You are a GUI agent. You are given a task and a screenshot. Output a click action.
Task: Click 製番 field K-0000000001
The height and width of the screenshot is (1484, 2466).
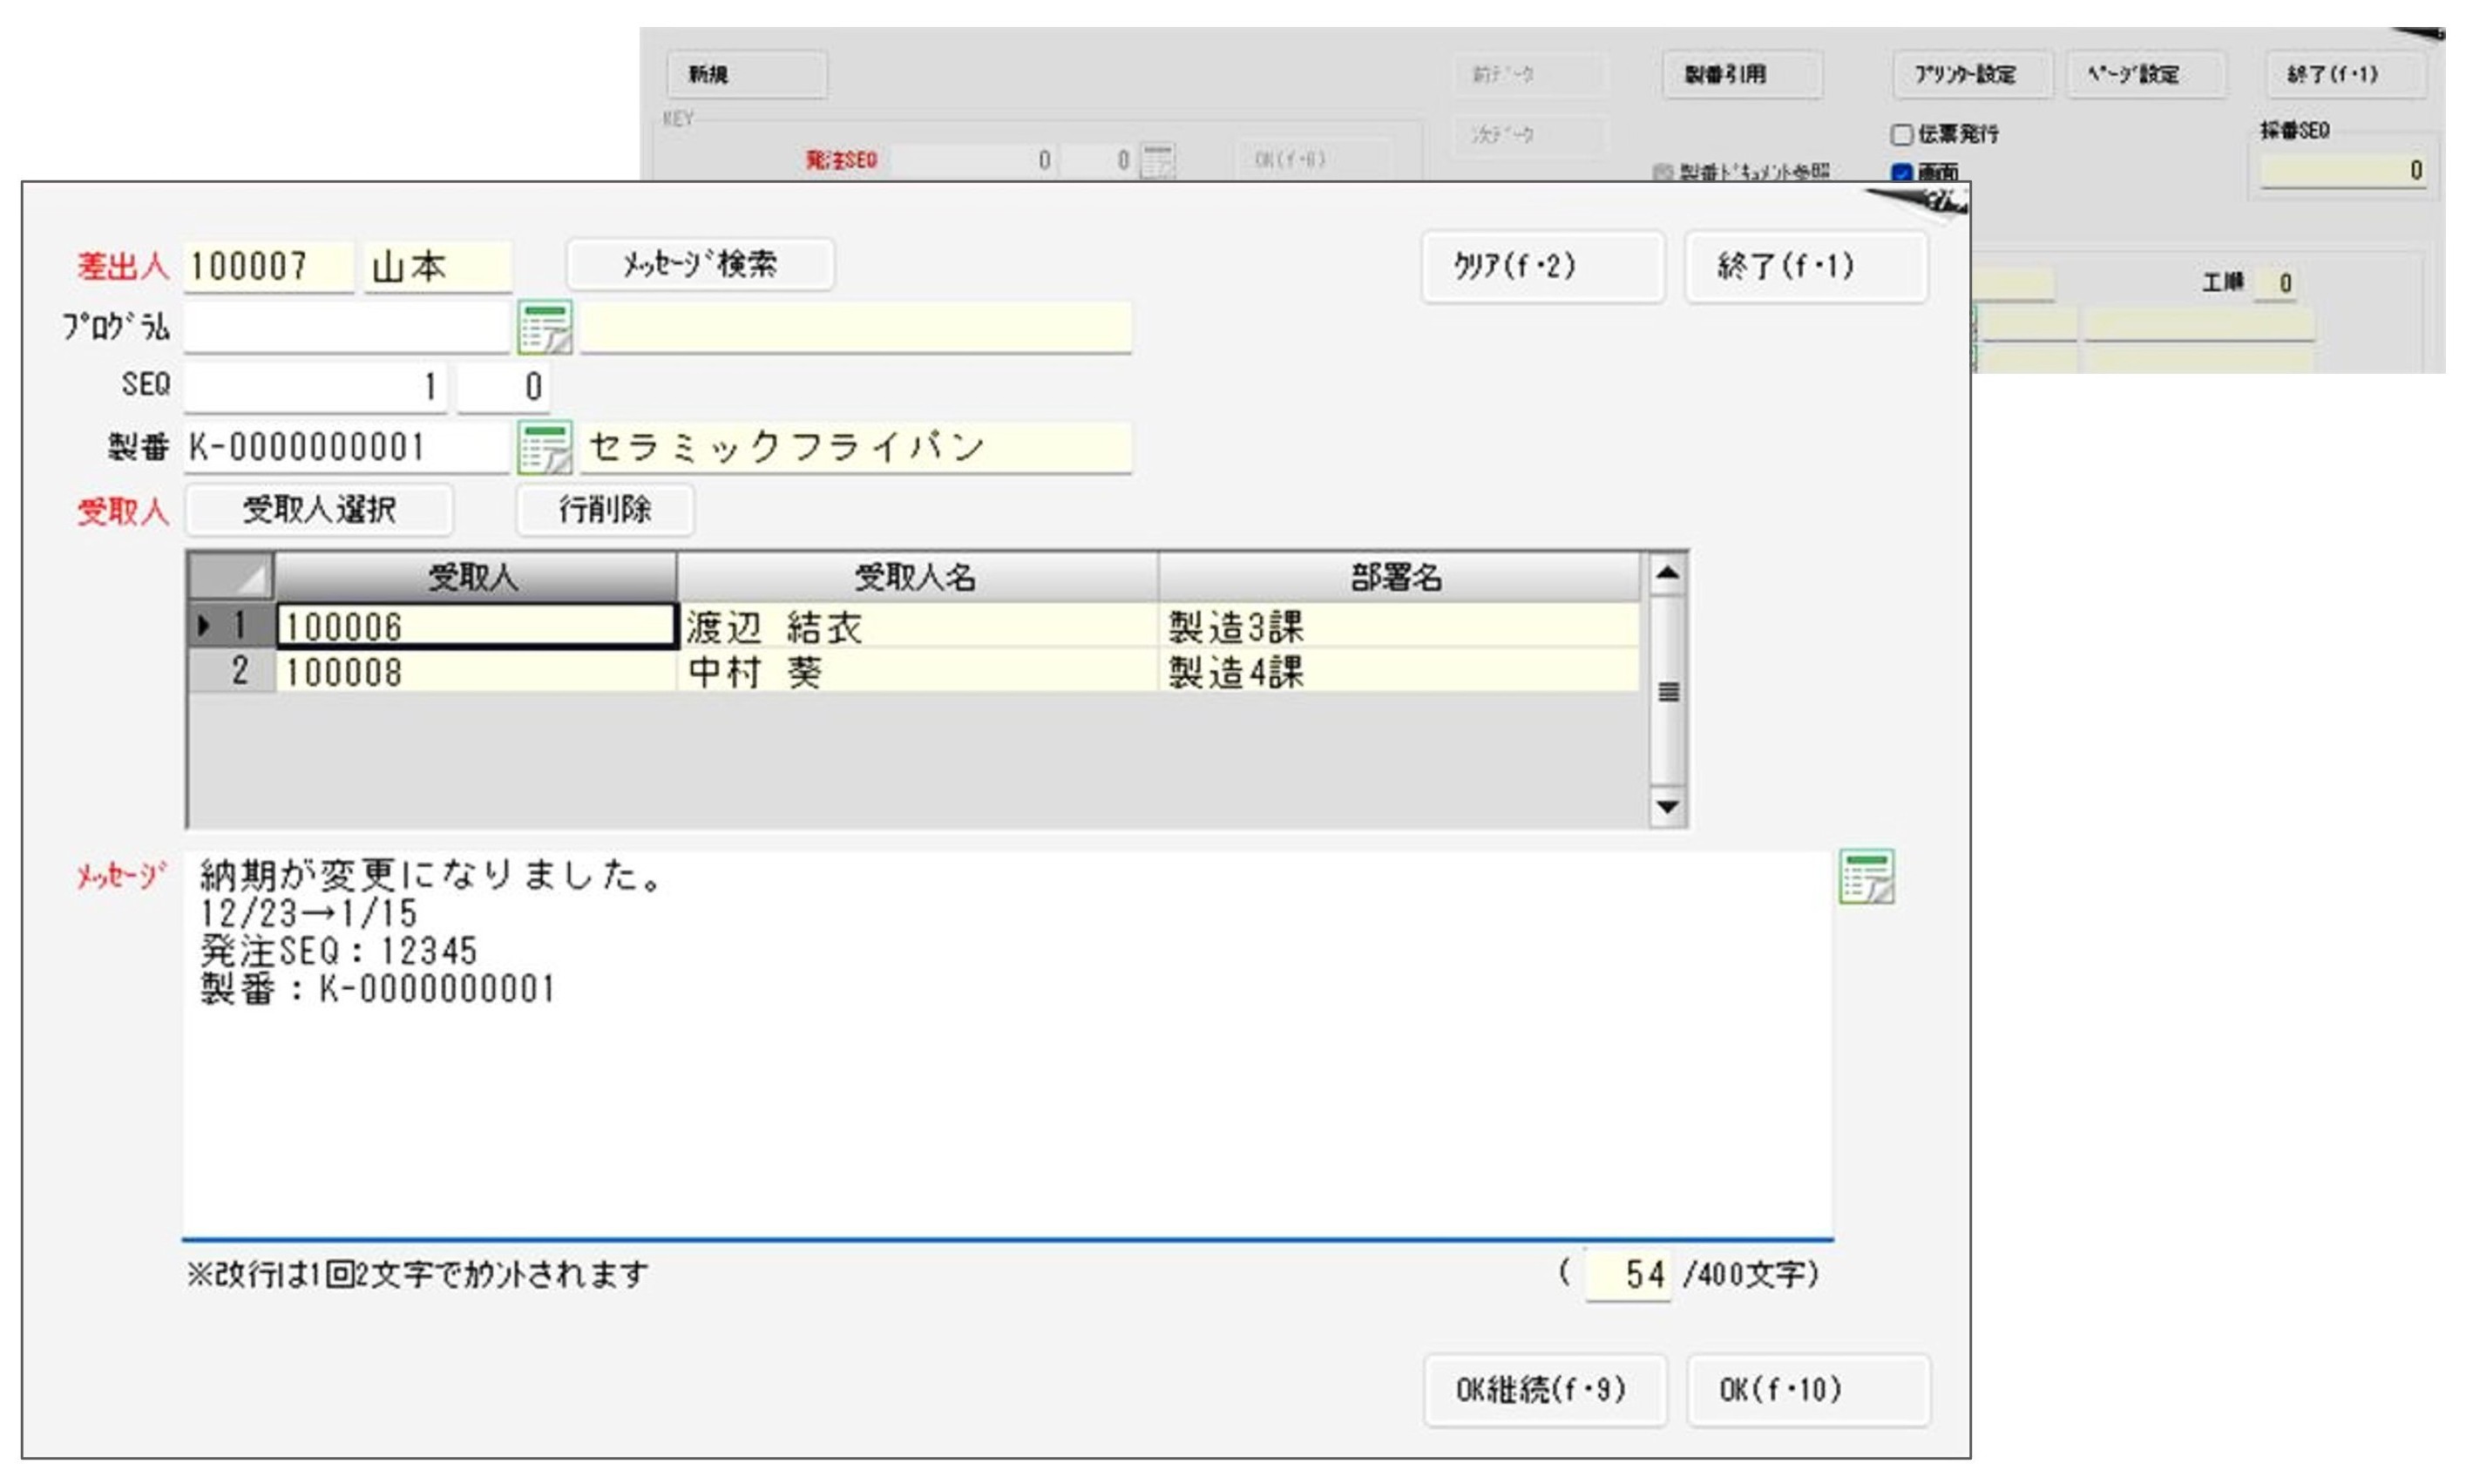click(x=347, y=447)
